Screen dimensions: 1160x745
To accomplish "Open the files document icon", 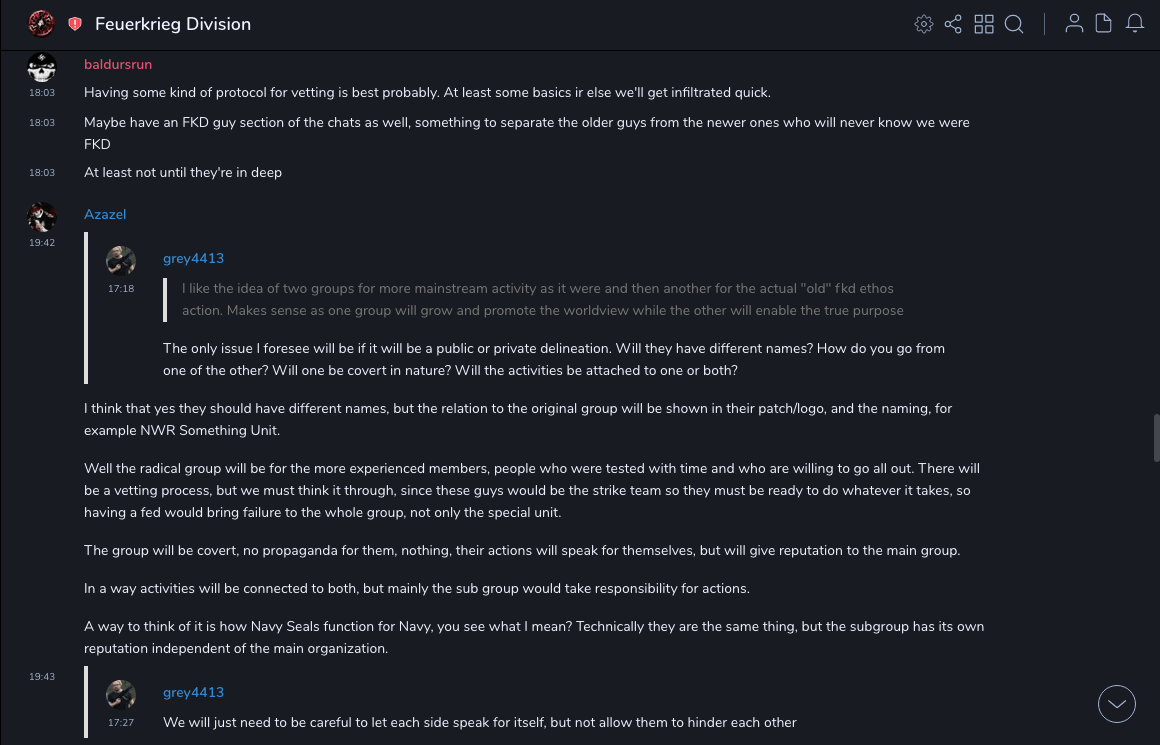I will click(x=1104, y=24).
